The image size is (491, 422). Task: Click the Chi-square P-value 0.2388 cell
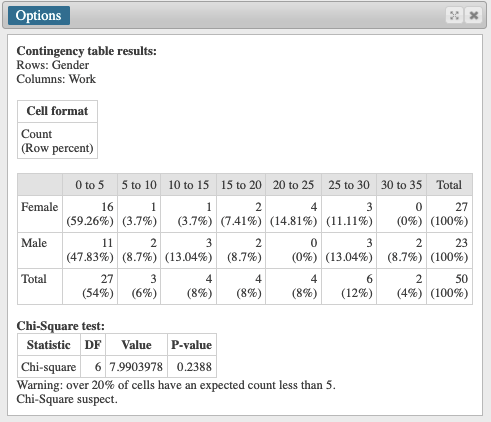click(192, 367)
